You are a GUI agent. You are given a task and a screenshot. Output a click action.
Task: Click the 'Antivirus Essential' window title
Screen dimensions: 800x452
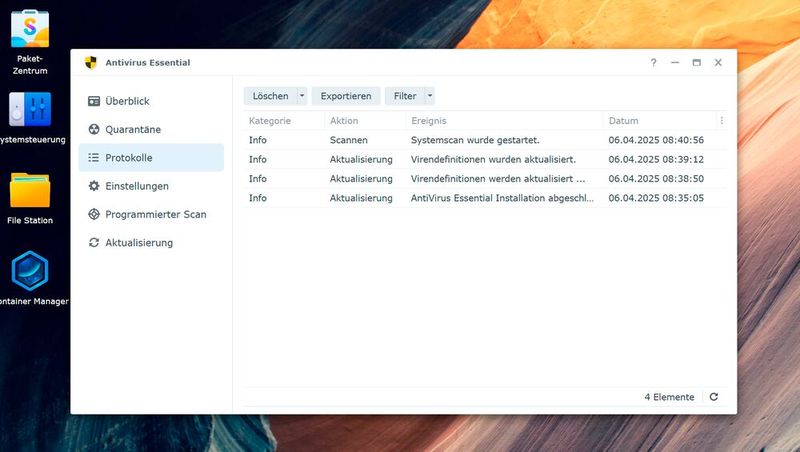point(148,62)
